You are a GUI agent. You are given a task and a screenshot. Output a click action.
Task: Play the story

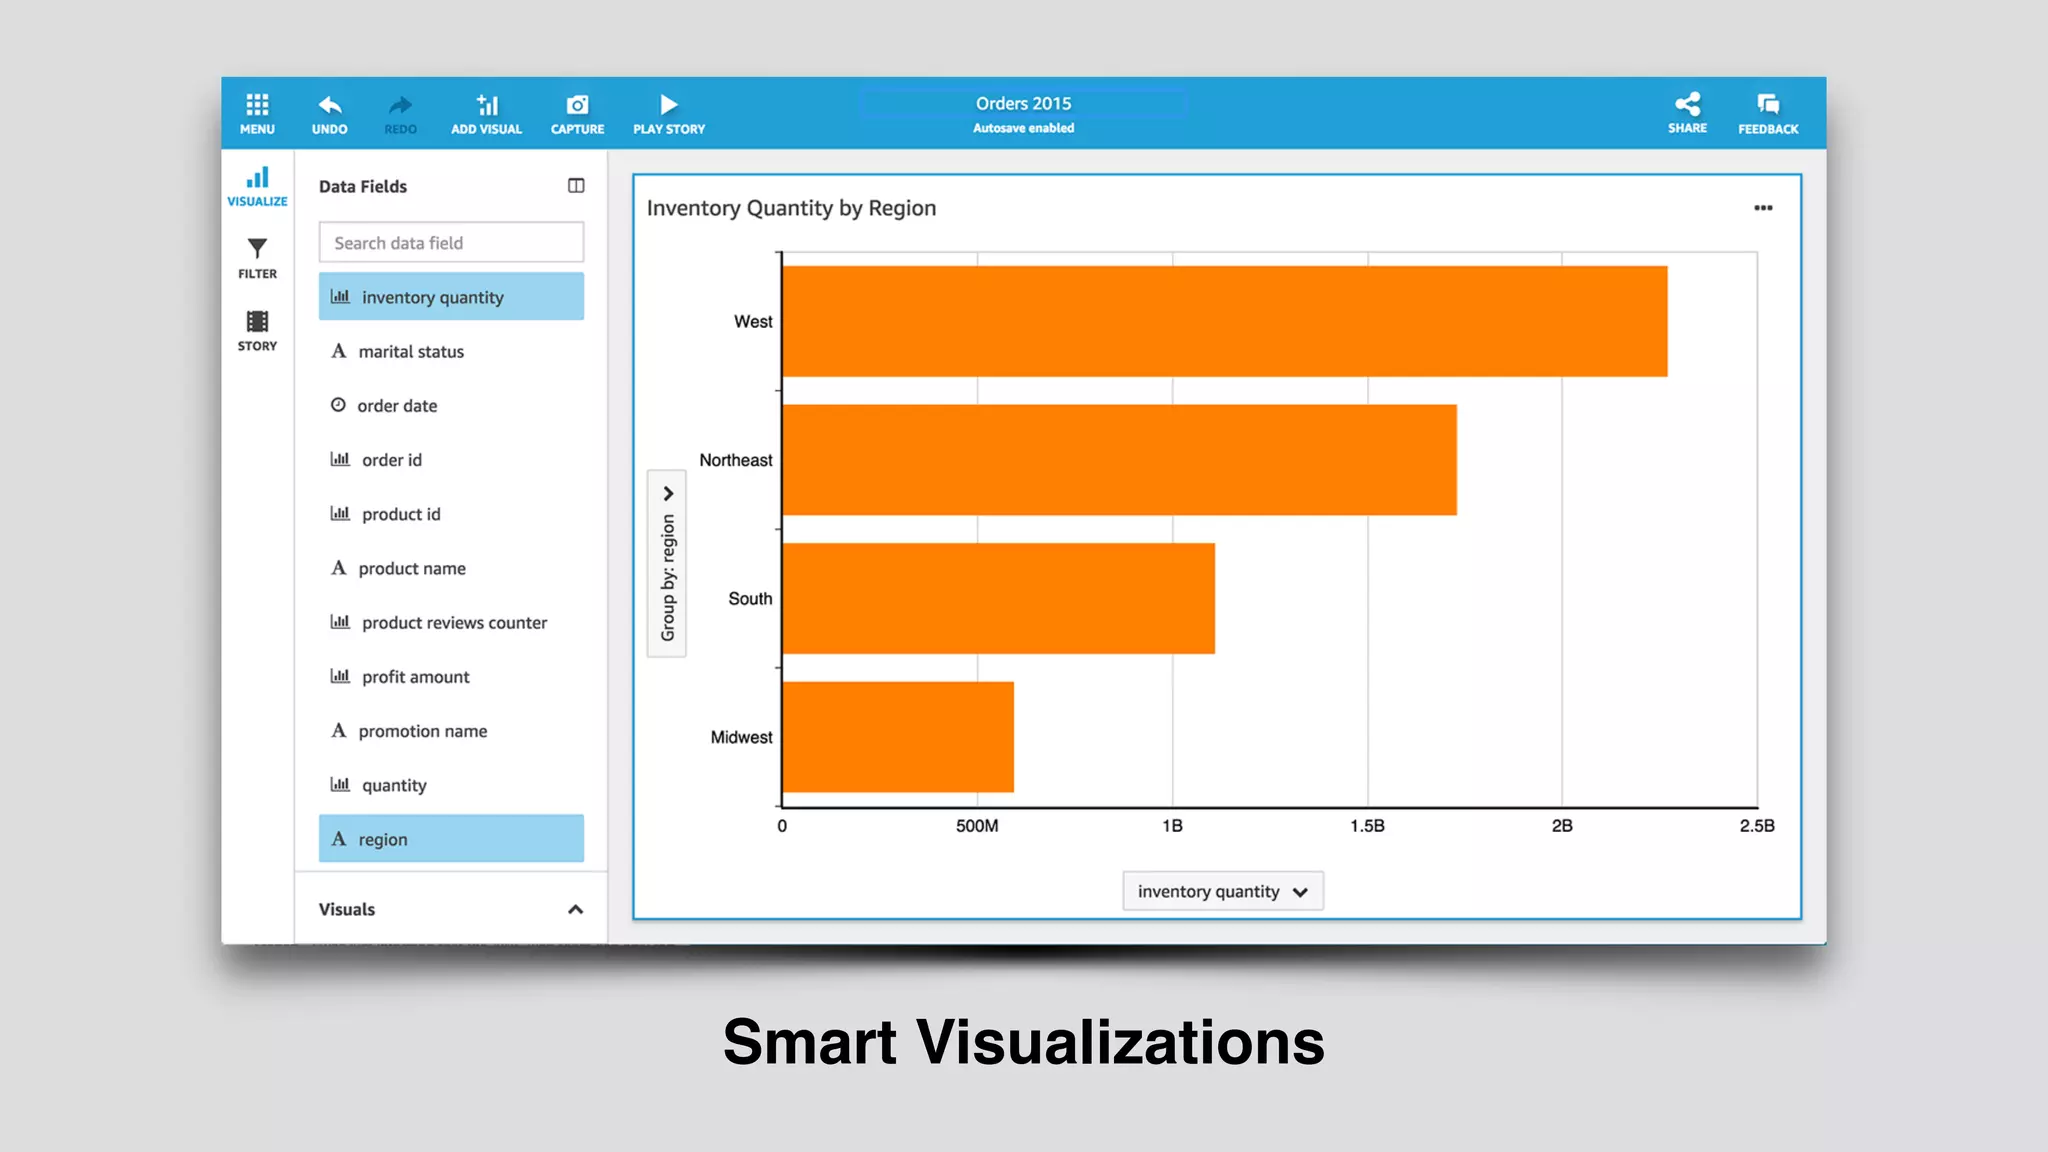coord(669,114)
